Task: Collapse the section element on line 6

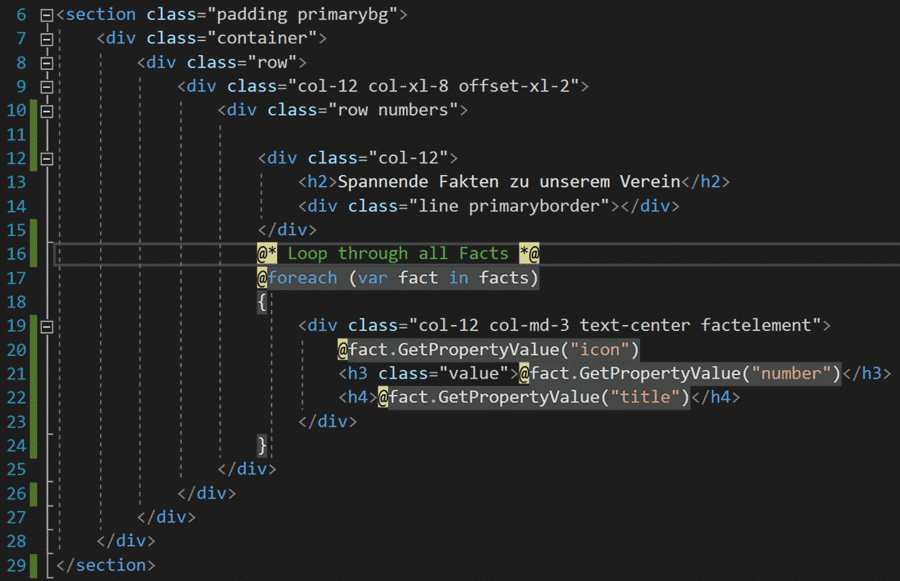Action: pyautogui.click(x=47, y=15)
